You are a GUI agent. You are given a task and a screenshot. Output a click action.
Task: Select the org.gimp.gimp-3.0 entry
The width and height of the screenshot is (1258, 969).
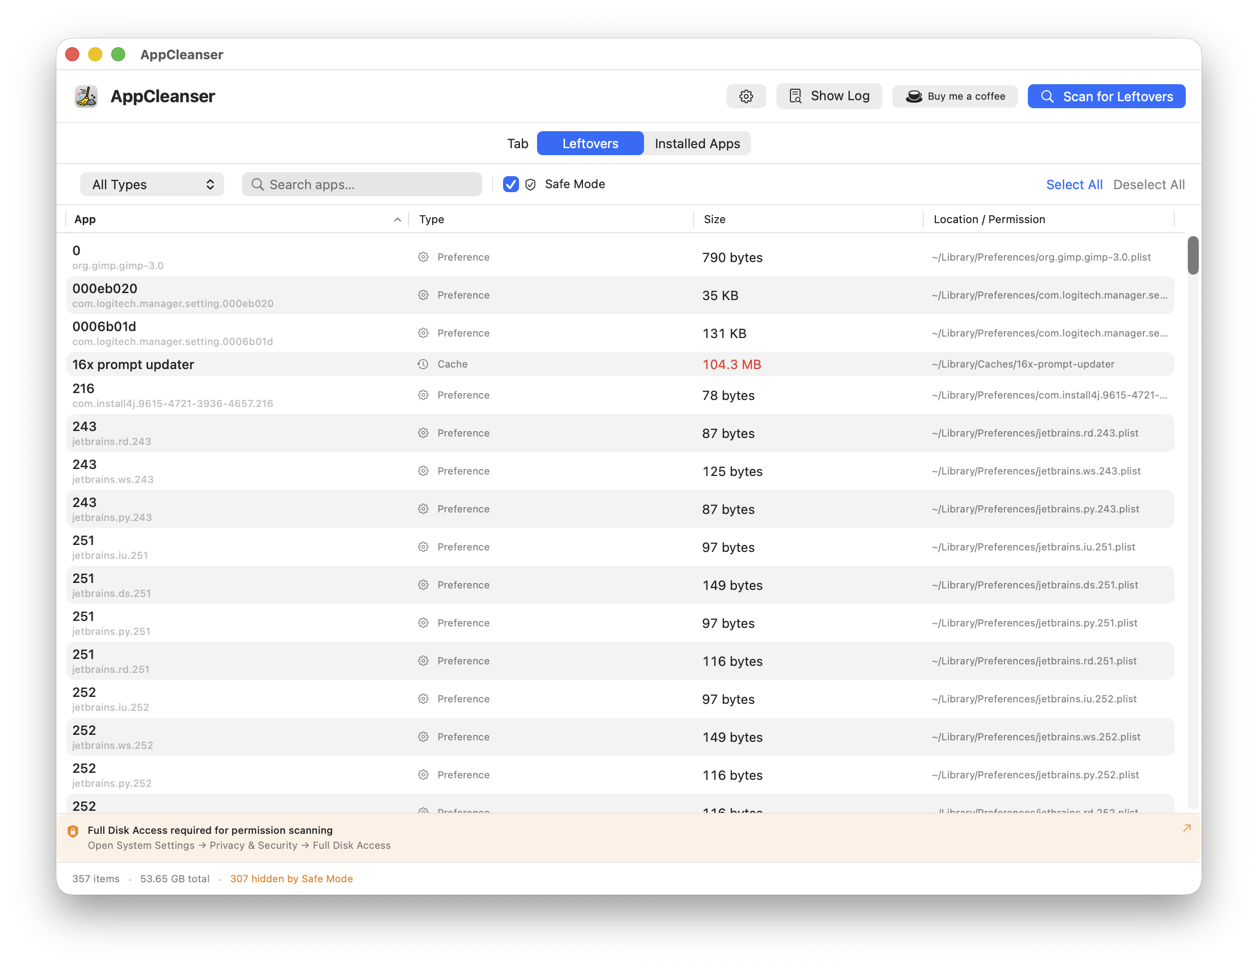(620, 257)
